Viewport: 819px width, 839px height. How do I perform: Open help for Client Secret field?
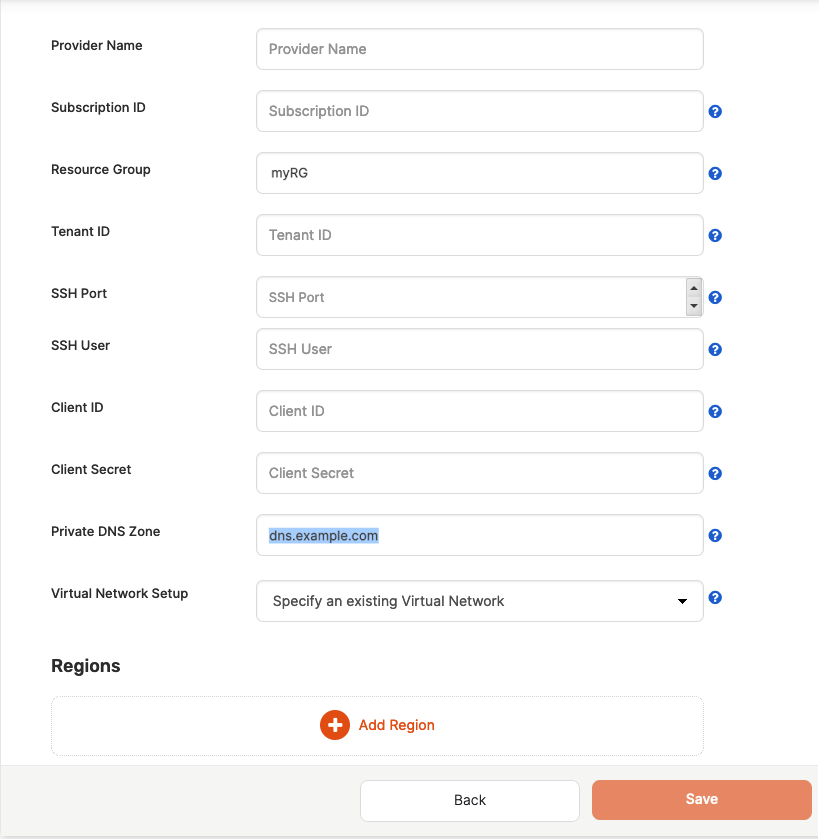pos(715,473)
